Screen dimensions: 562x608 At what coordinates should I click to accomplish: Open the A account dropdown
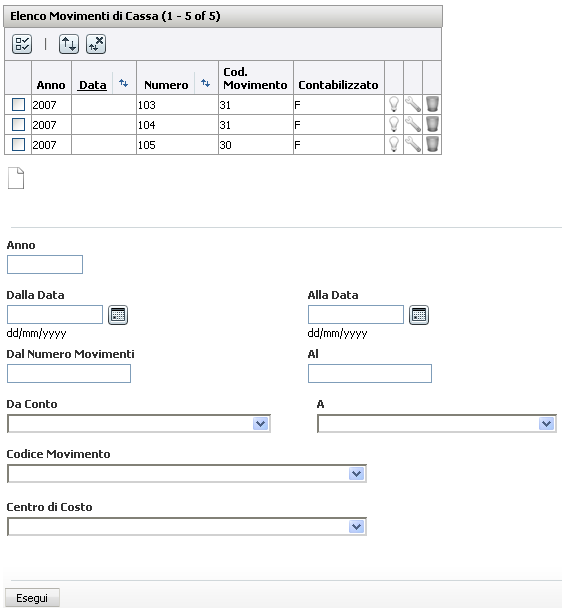pos(437,423)
